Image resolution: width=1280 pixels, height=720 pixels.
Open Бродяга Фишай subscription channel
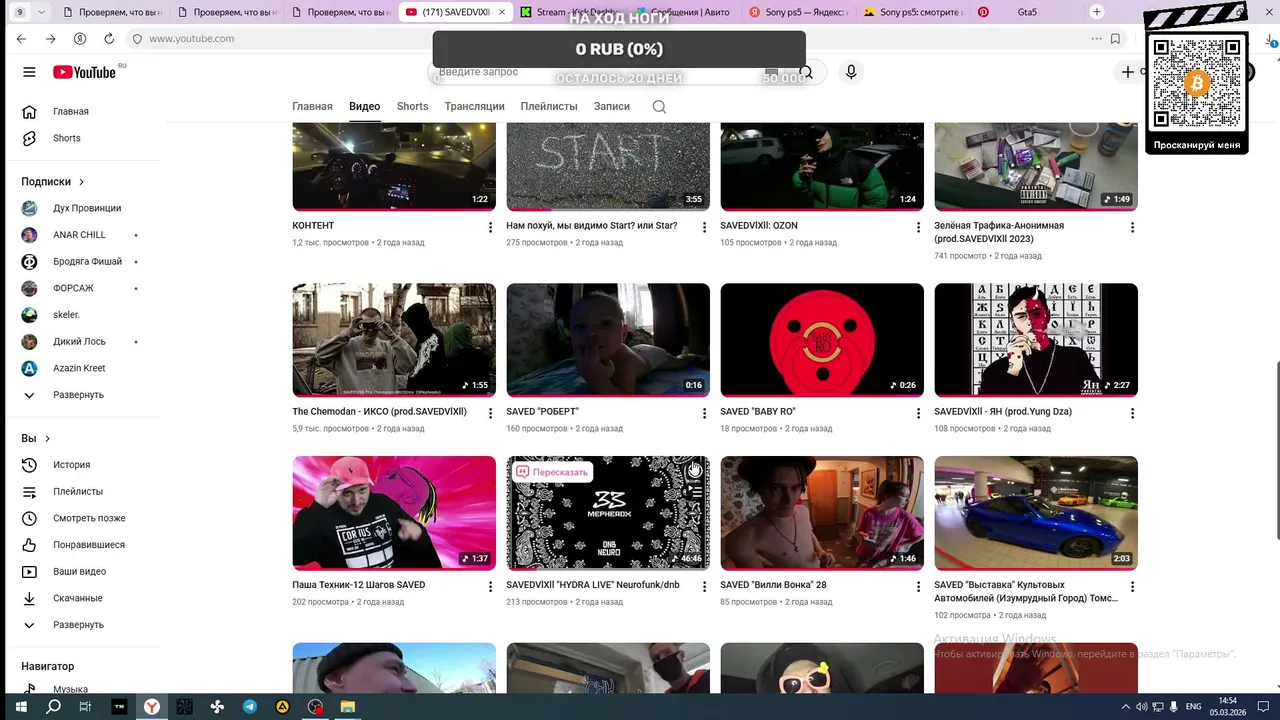click(85, 262)
